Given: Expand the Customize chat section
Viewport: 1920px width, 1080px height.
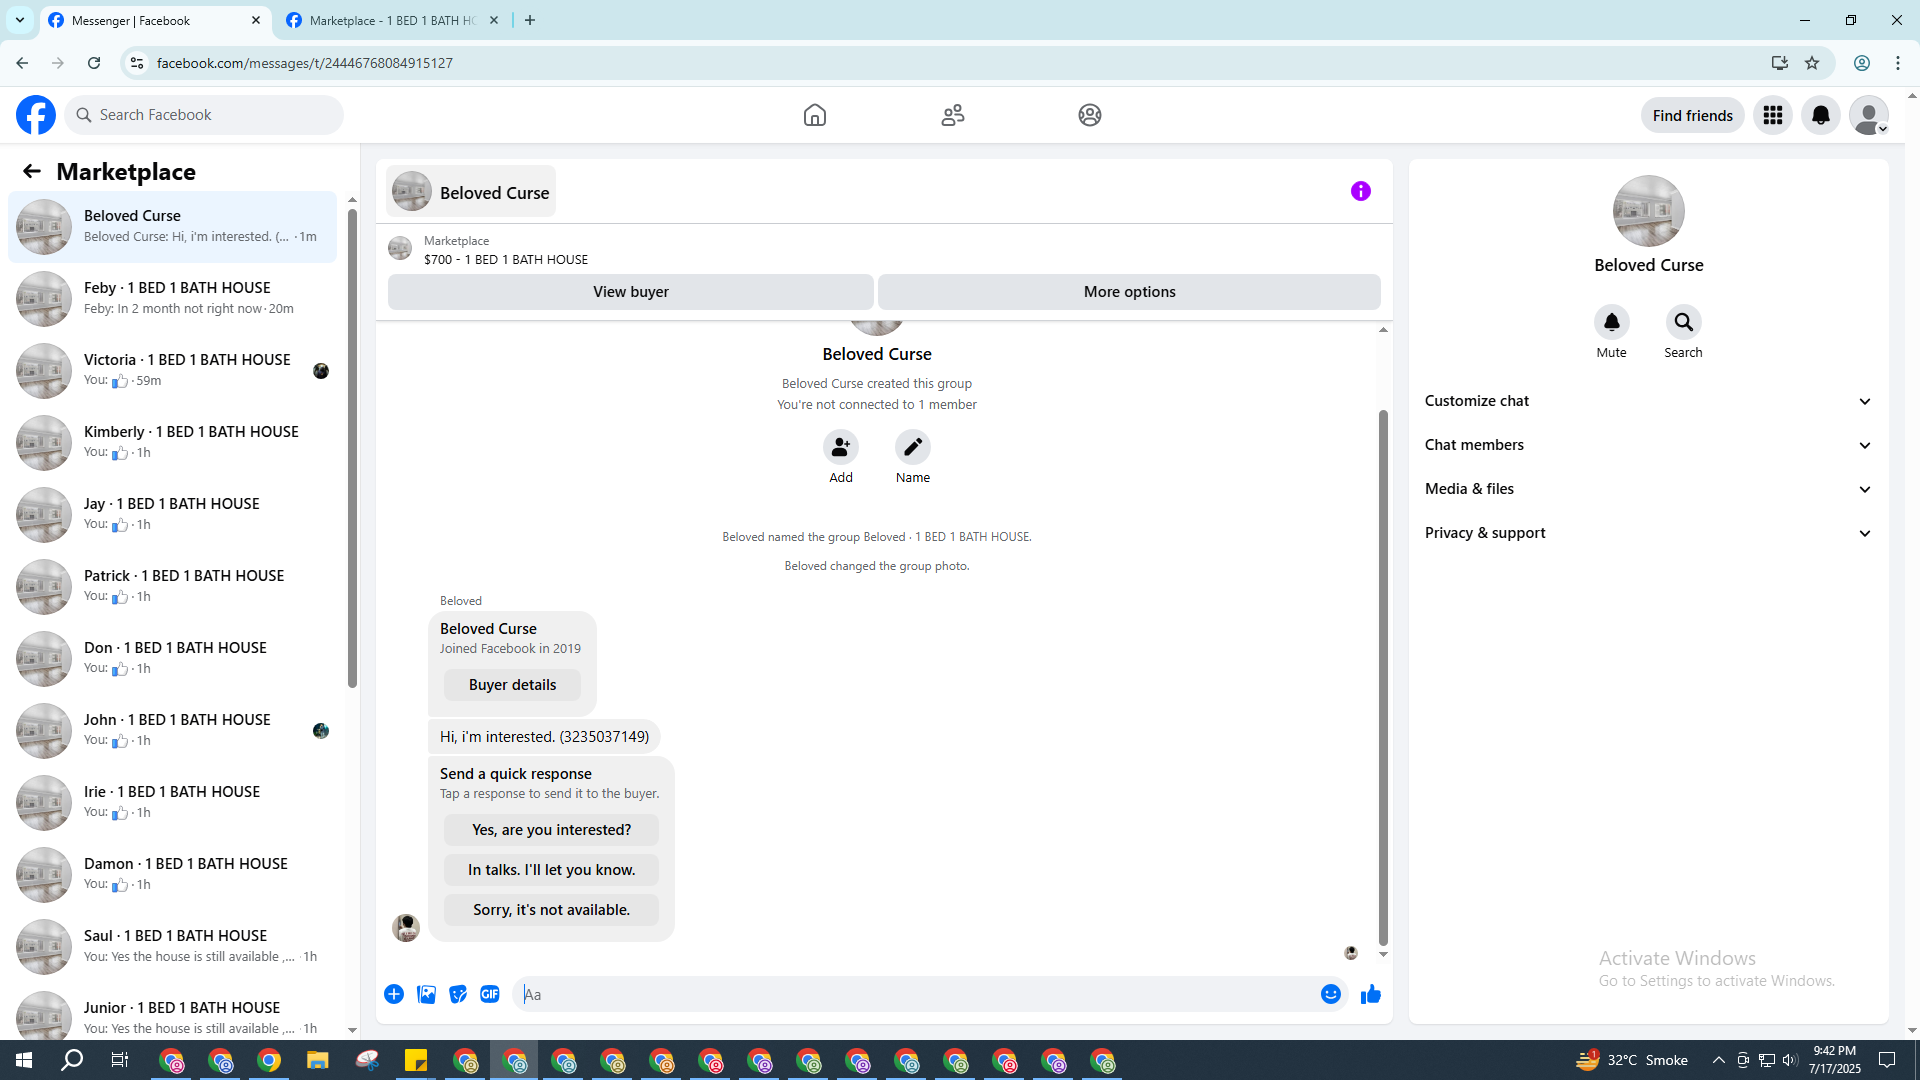Looking at the screenshot, I should (1649, 401).
